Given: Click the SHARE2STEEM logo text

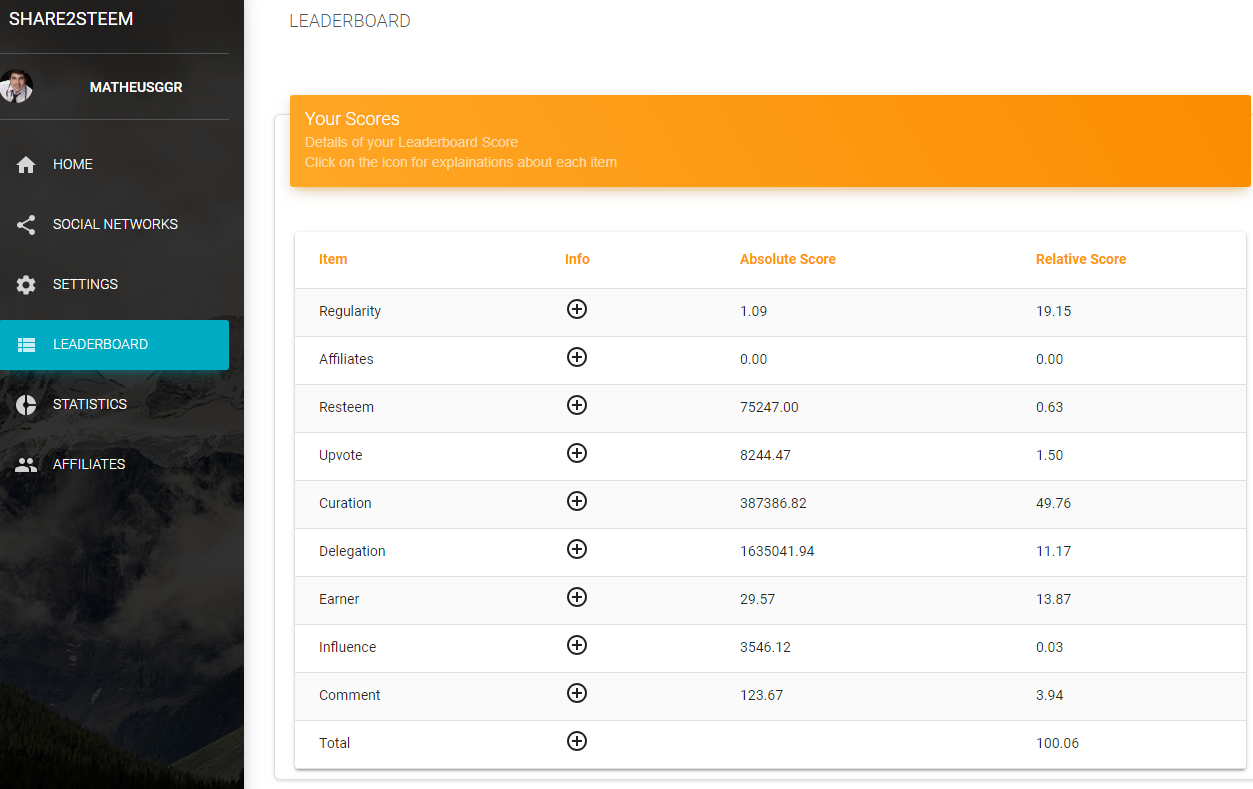Looking at the screenshot, I should (x=71, y=19).
